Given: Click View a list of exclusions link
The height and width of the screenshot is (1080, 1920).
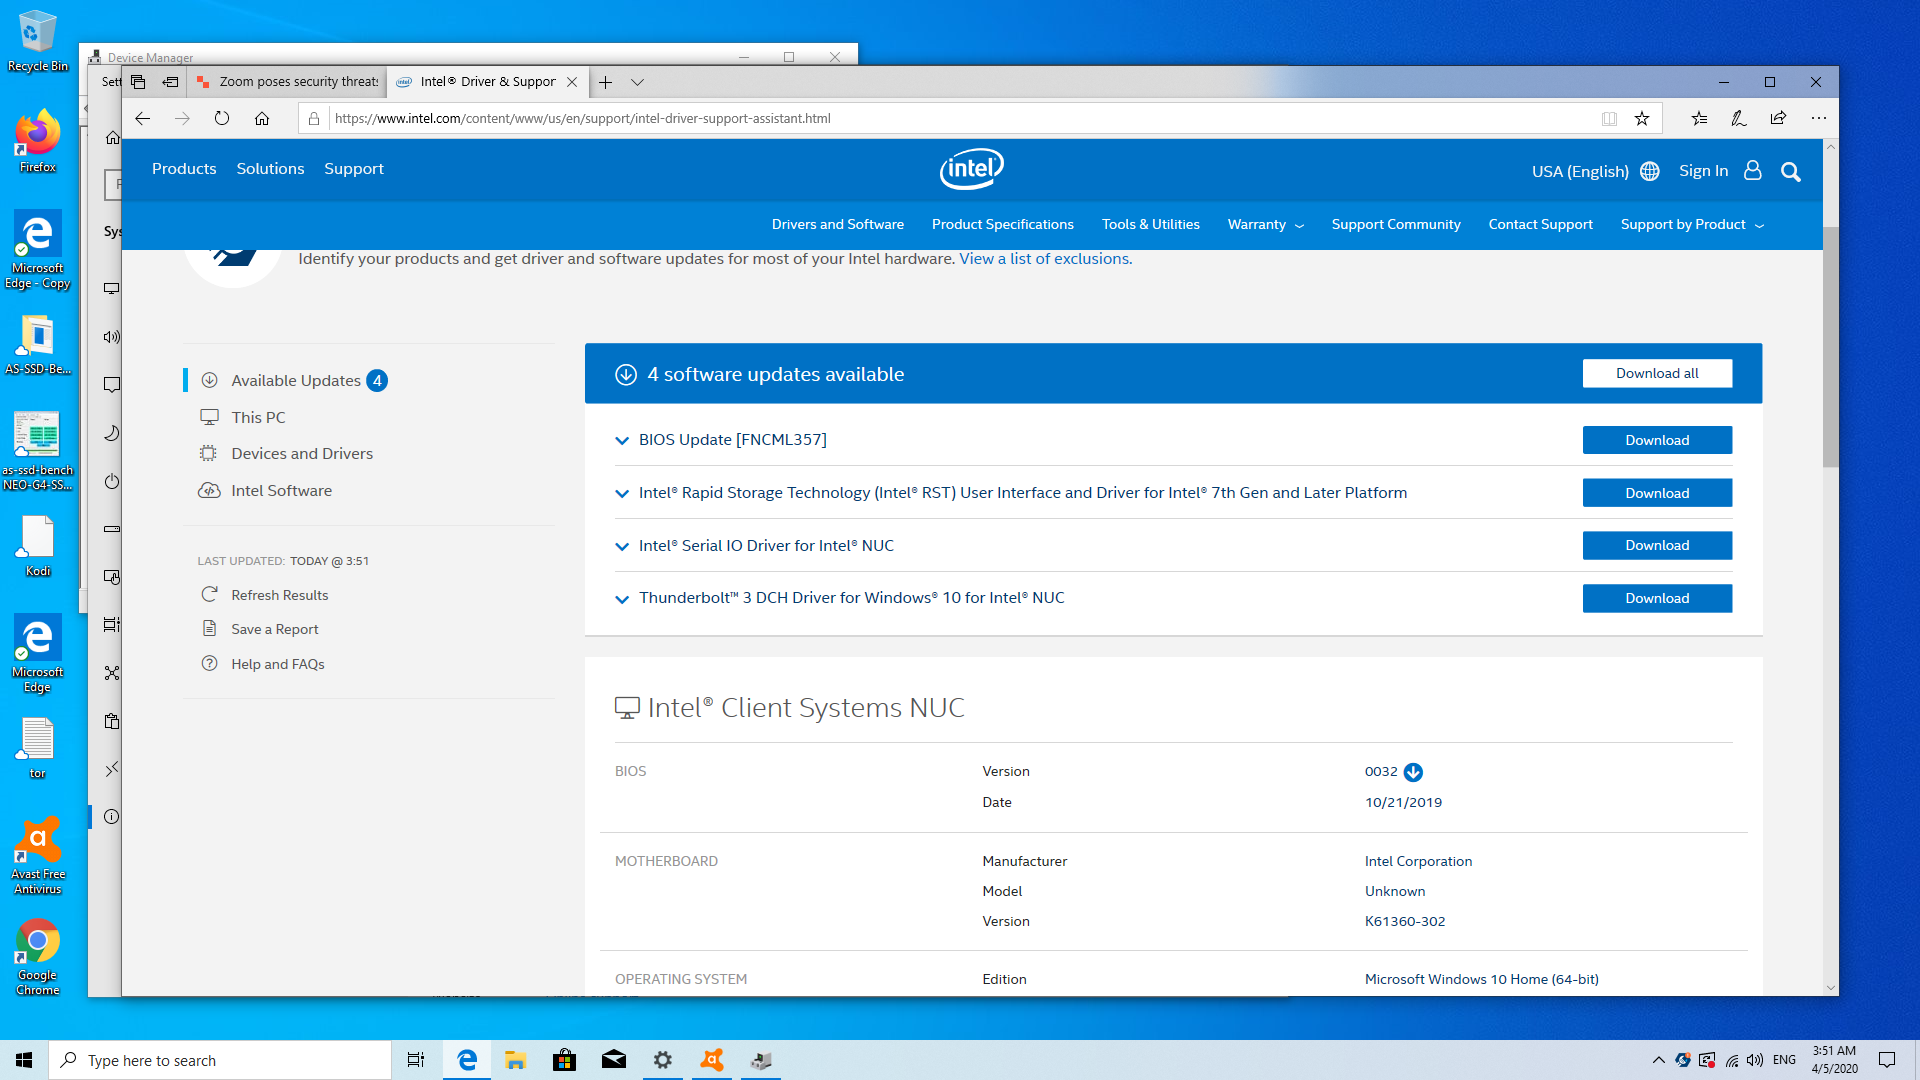Looking at the screenshot, I should (1045, 259).
